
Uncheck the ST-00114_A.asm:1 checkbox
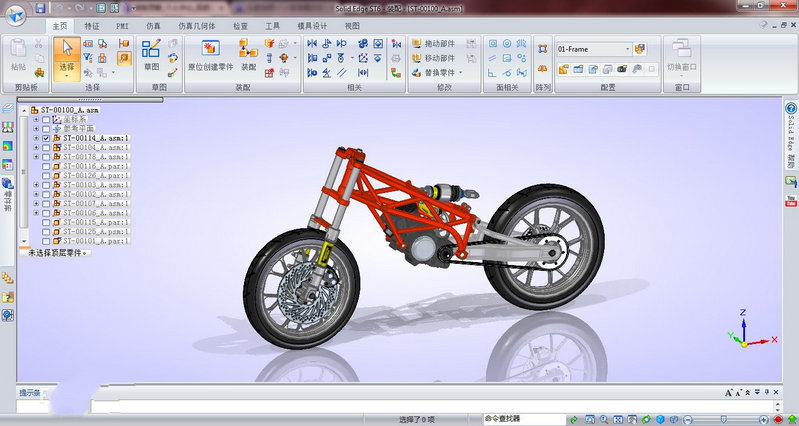pos(46,138)
